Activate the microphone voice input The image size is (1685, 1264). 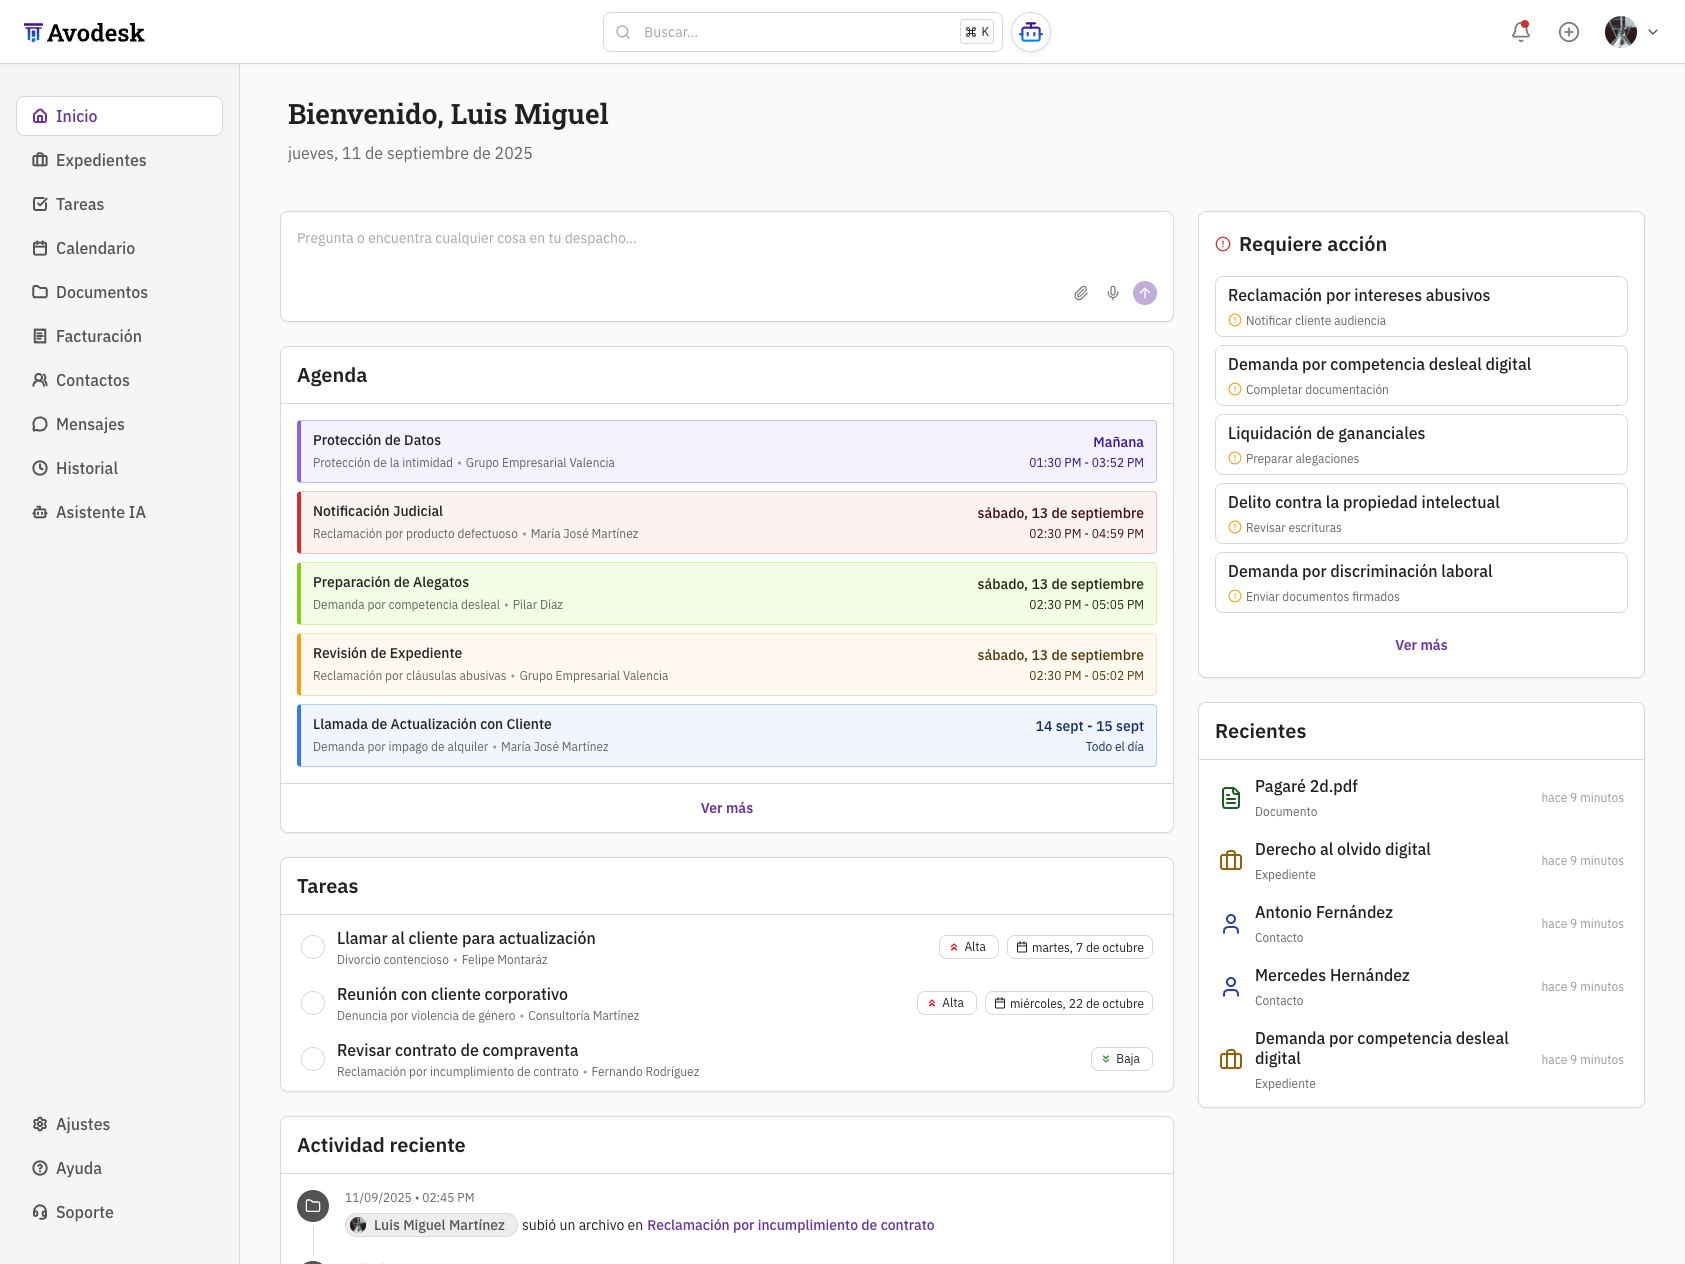pos(1113,293)
